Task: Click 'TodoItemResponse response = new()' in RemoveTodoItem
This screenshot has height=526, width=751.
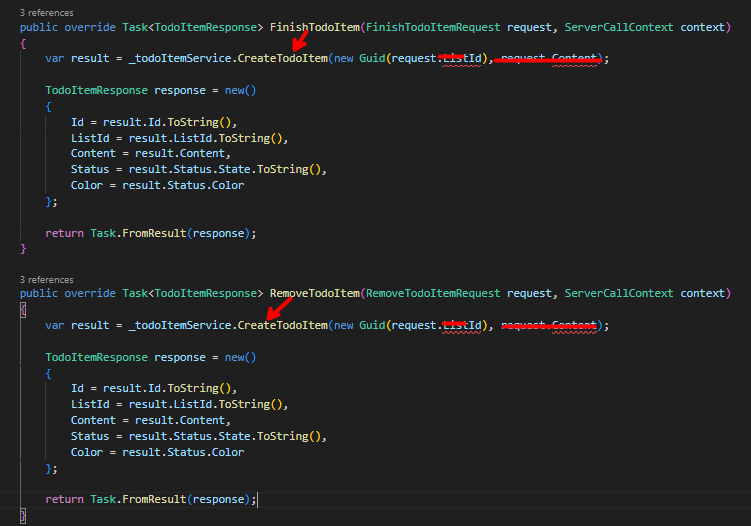Action: pyautogui.click(x=150, y=357)
